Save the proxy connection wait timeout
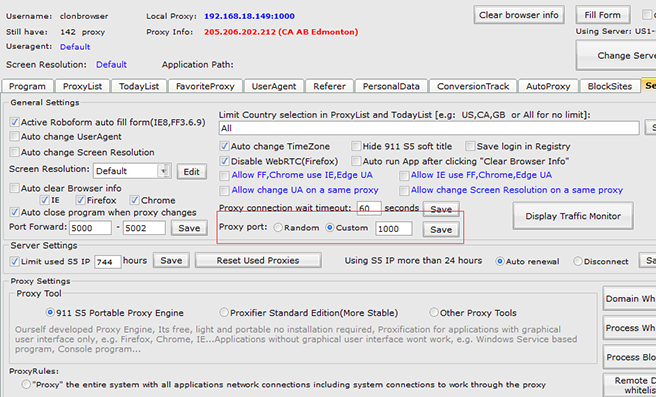 (441, 209)
